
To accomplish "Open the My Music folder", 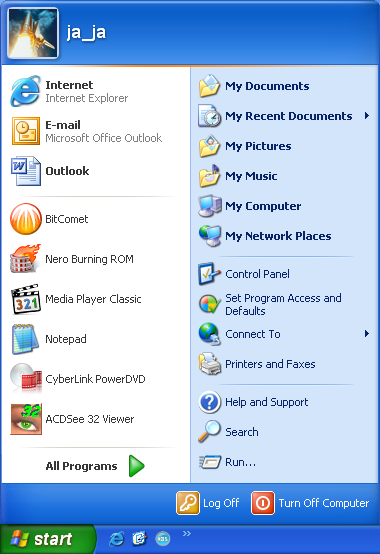I will (284, 176).
